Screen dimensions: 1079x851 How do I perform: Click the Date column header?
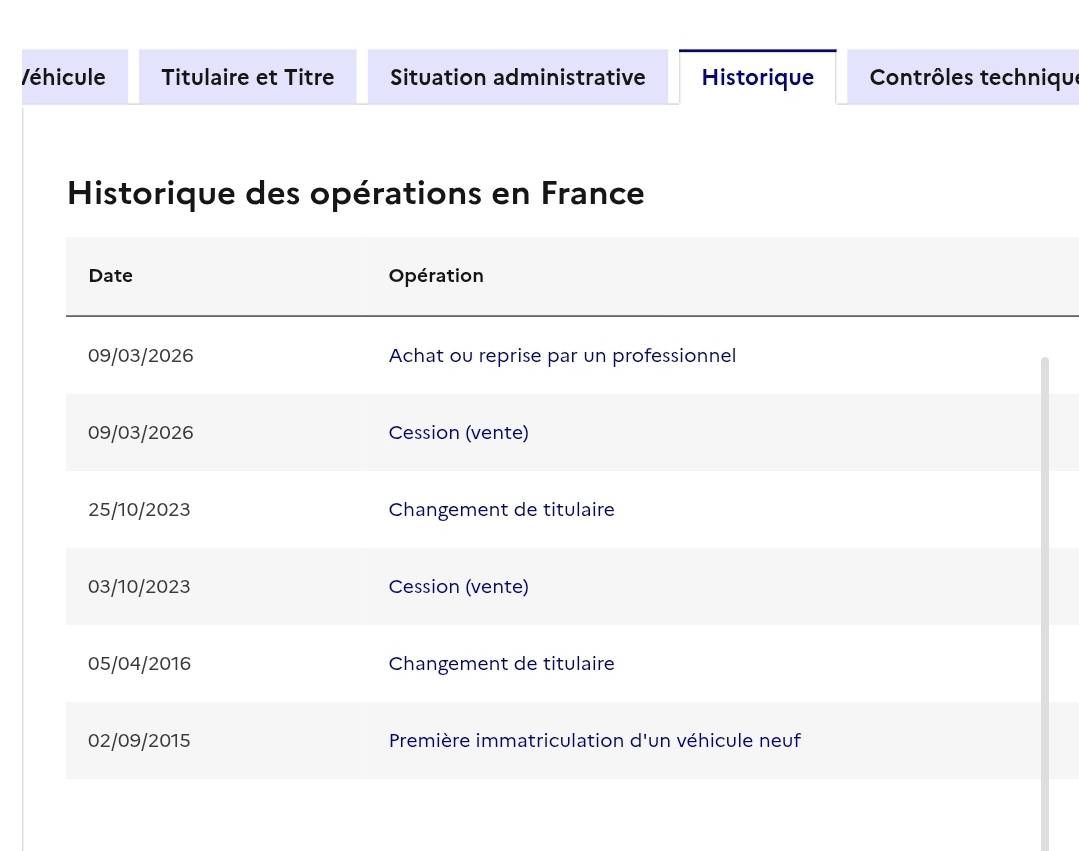click(110, 275)
